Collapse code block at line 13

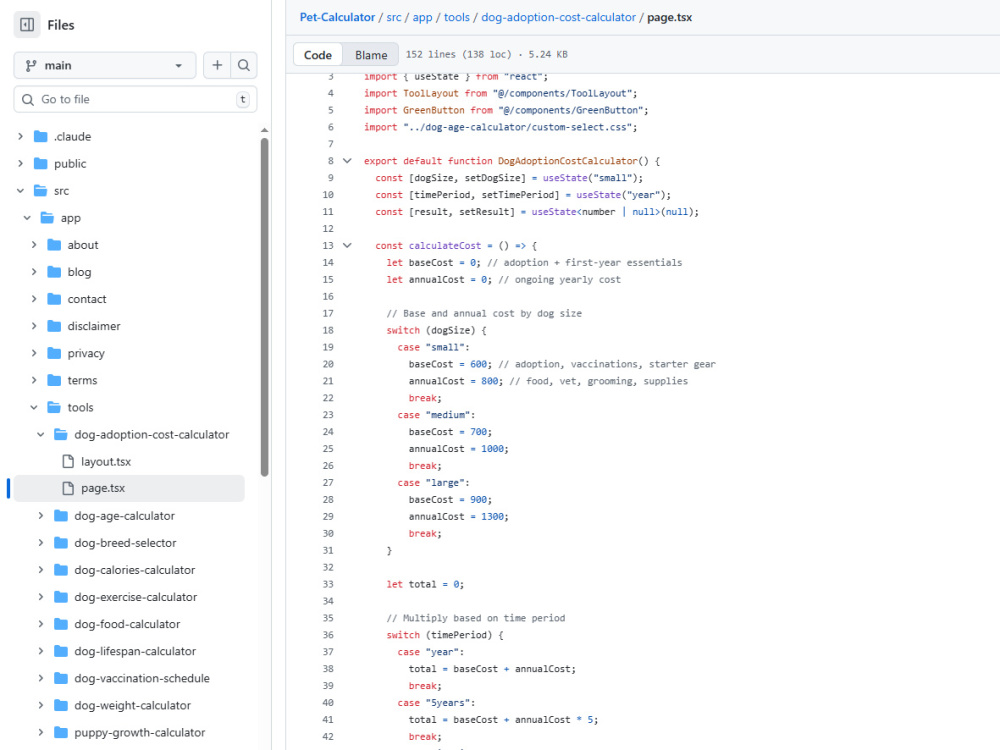347,246
